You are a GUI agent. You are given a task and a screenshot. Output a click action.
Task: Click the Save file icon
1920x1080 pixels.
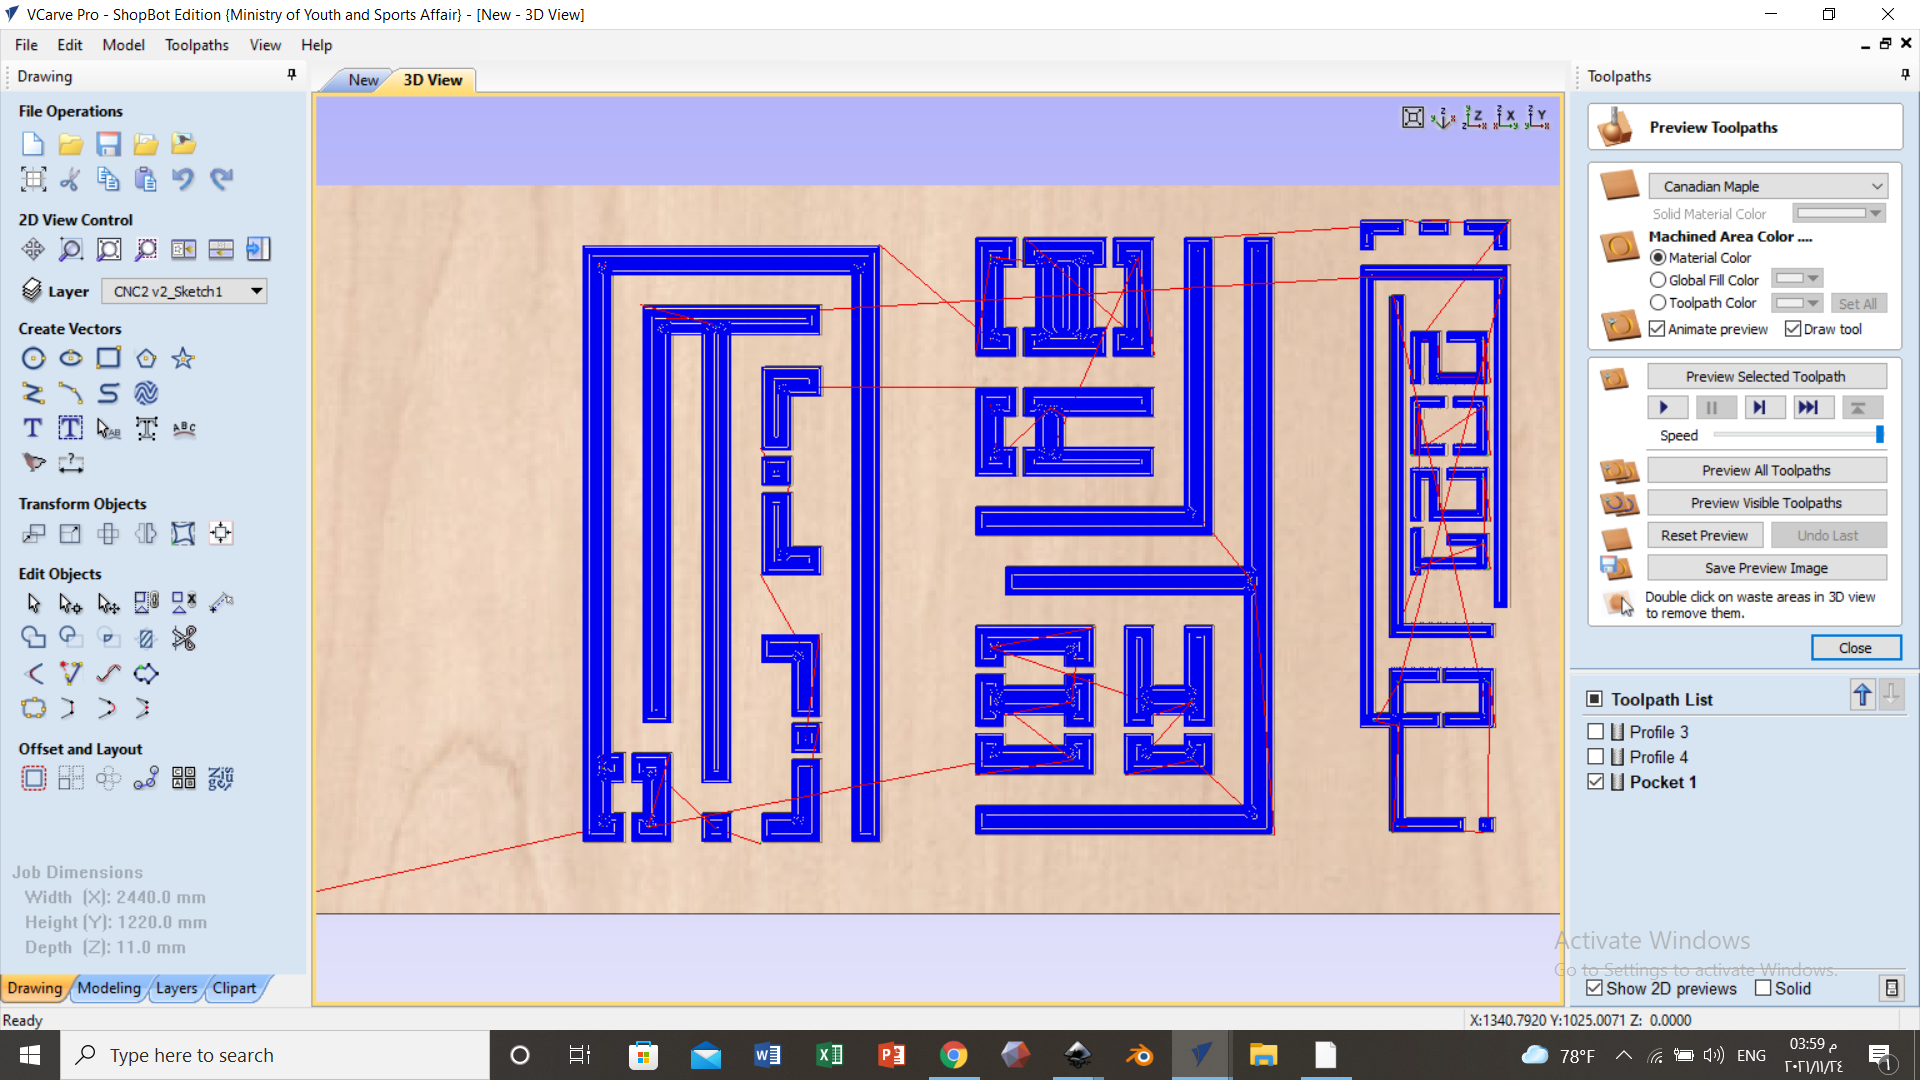(x=108, y=144)
